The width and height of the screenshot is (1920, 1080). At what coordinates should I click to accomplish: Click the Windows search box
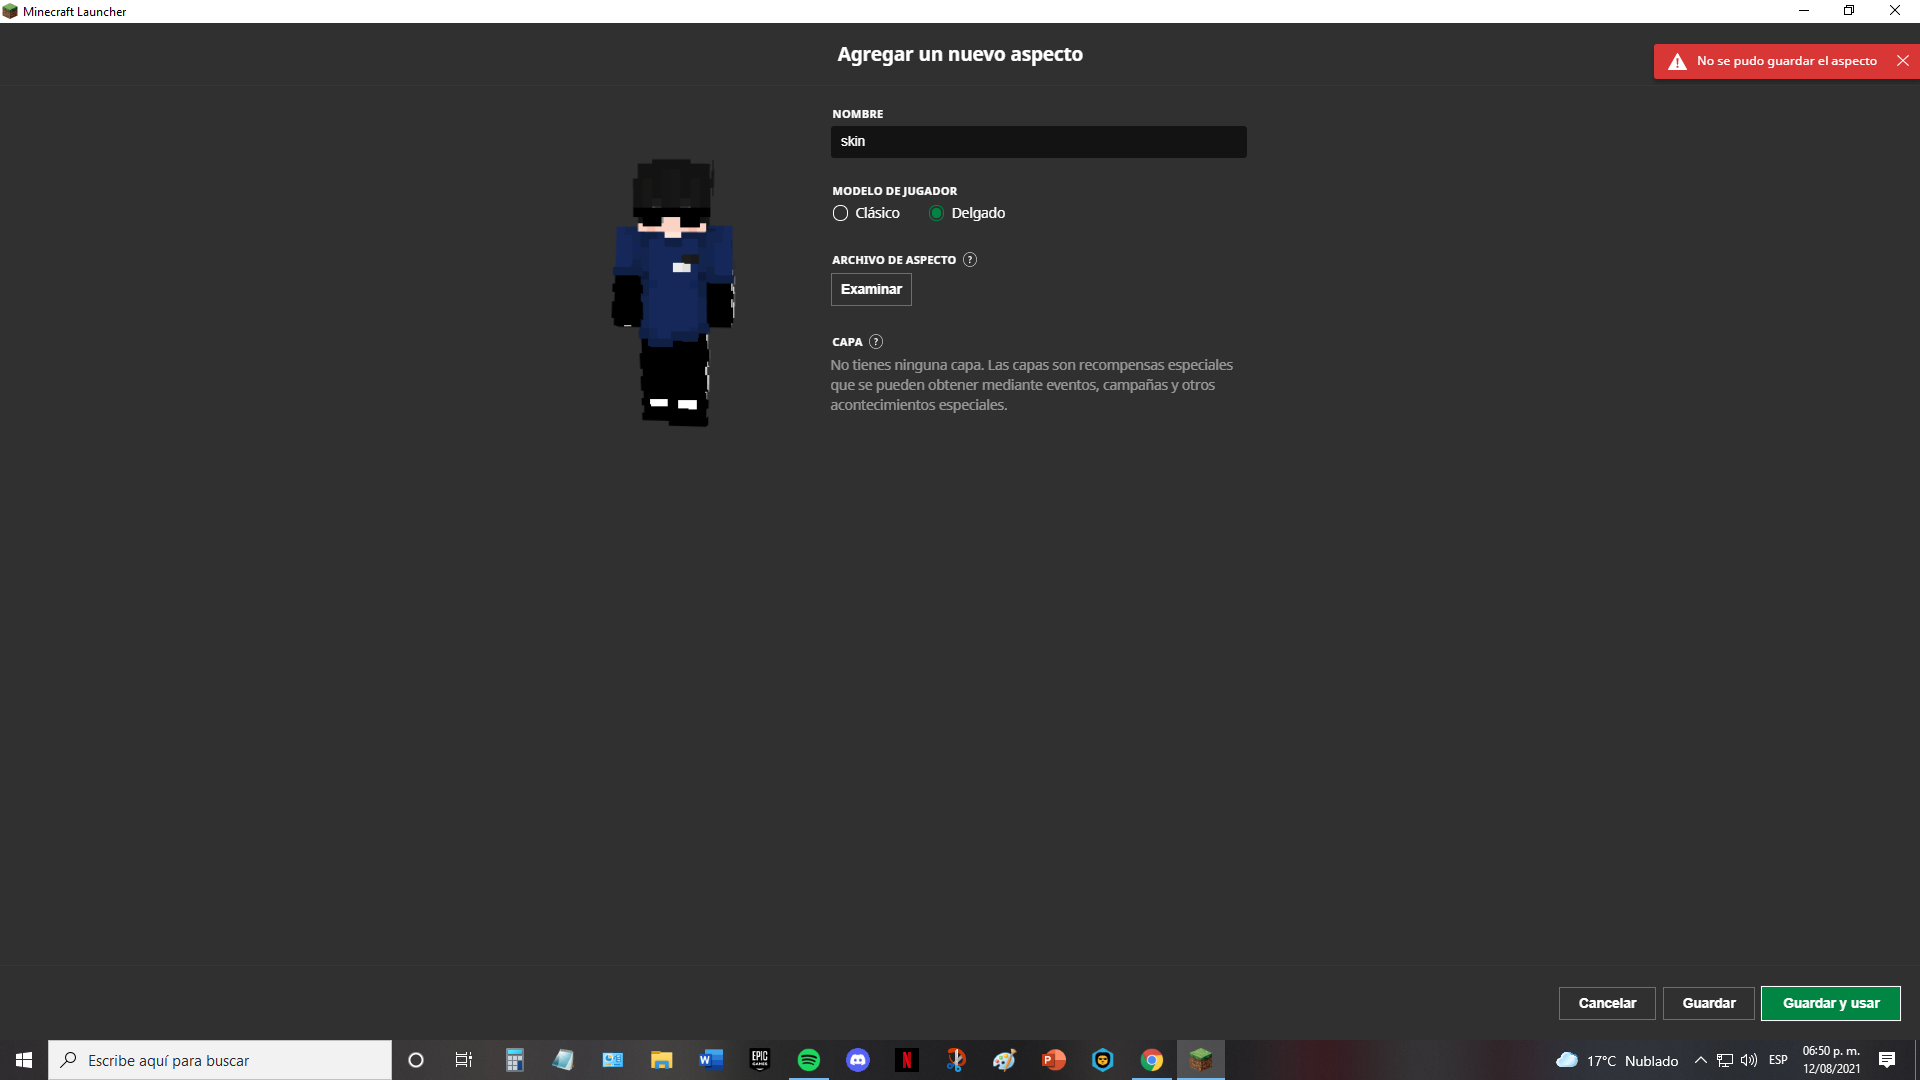coord(220,1060)
